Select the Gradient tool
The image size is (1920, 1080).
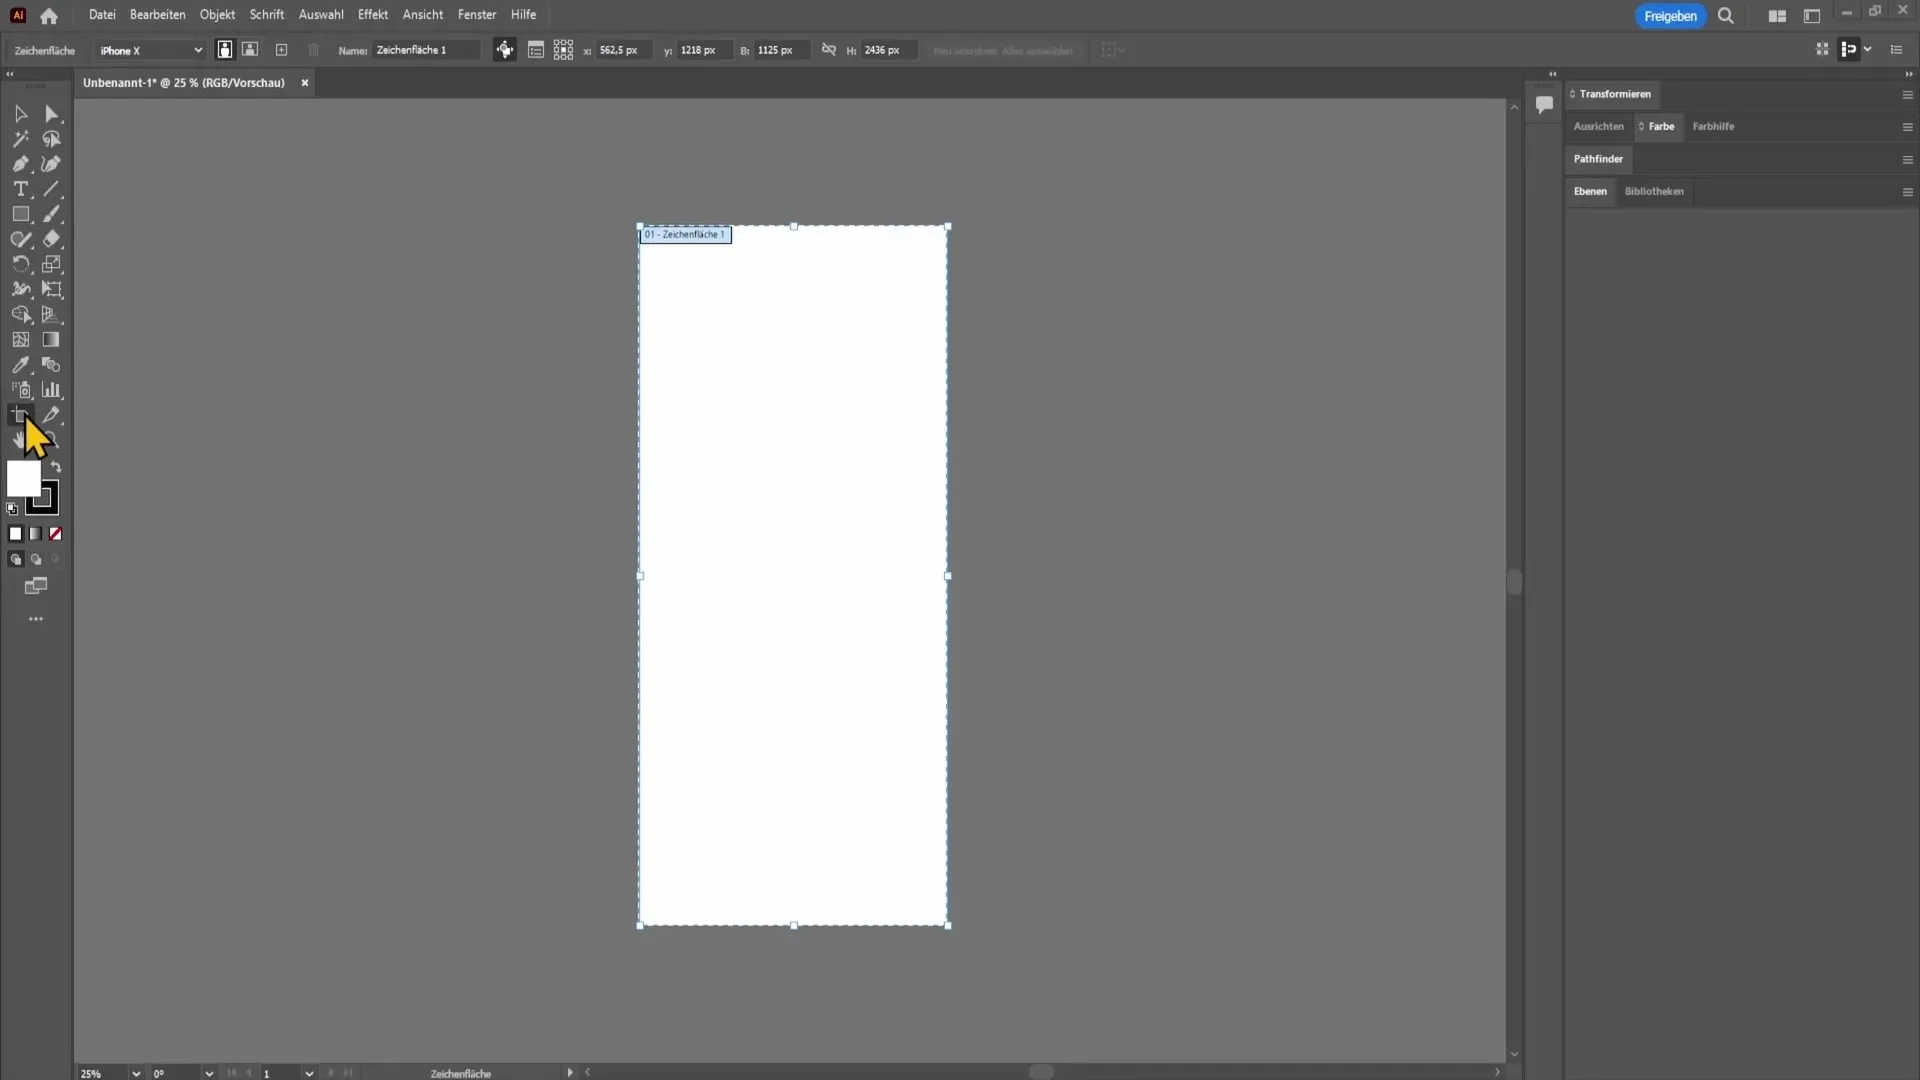(x=52, y=340)
